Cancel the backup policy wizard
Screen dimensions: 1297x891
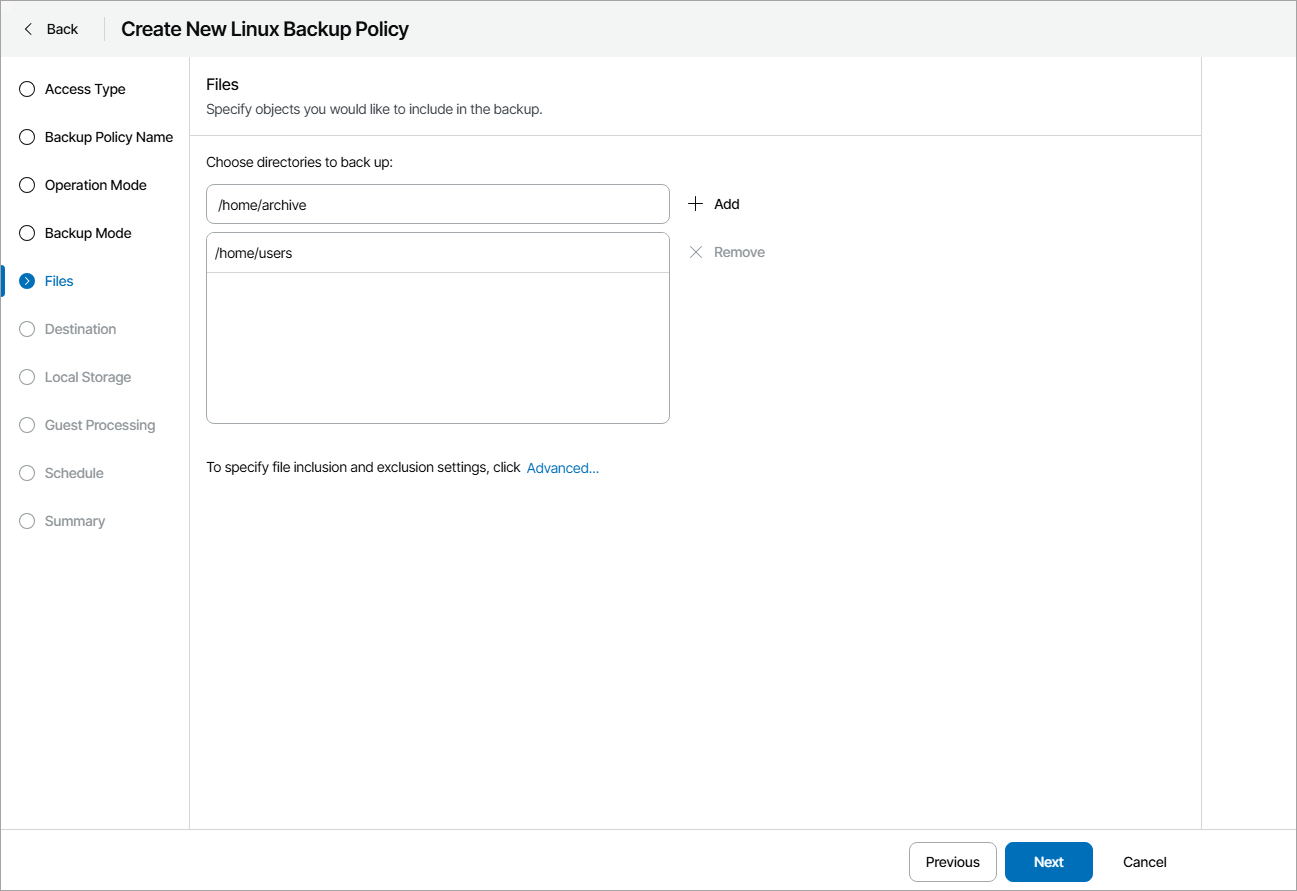point(1144,862)
